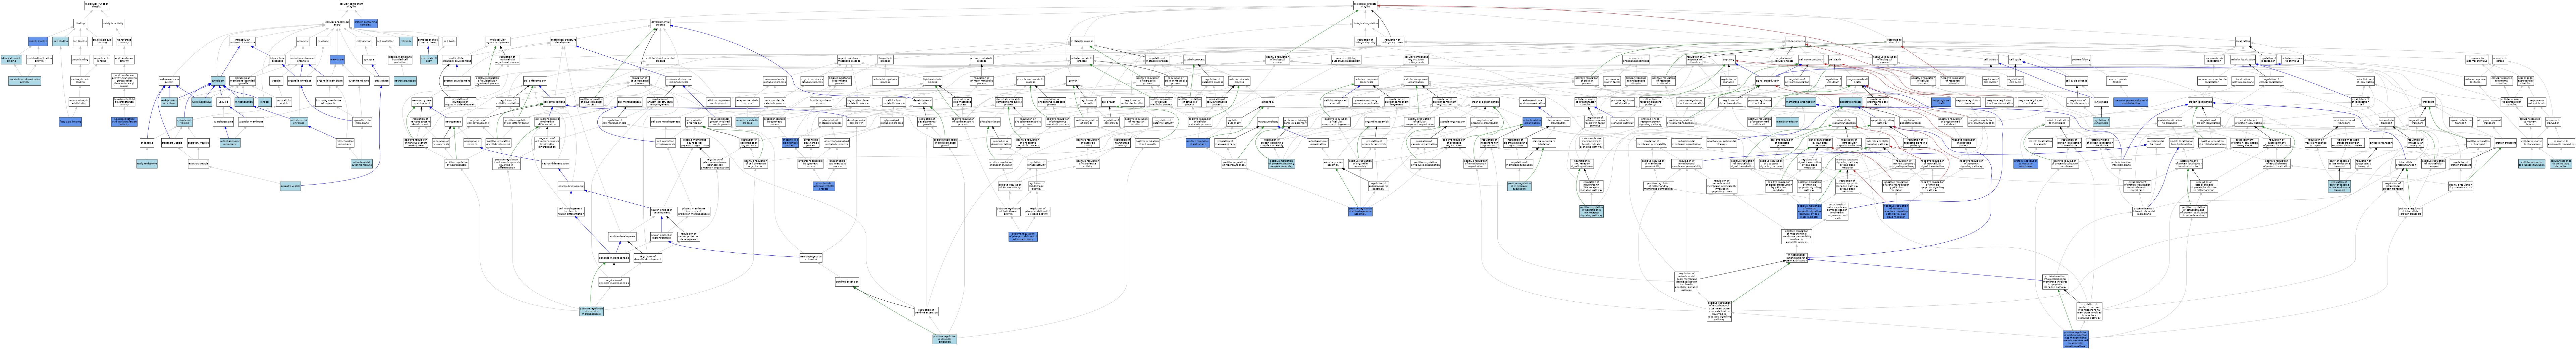Image resolution: width=2576 pixels, height=349 pixels.
Task: Select the blue 'protein binding' node
Action: 38,41
